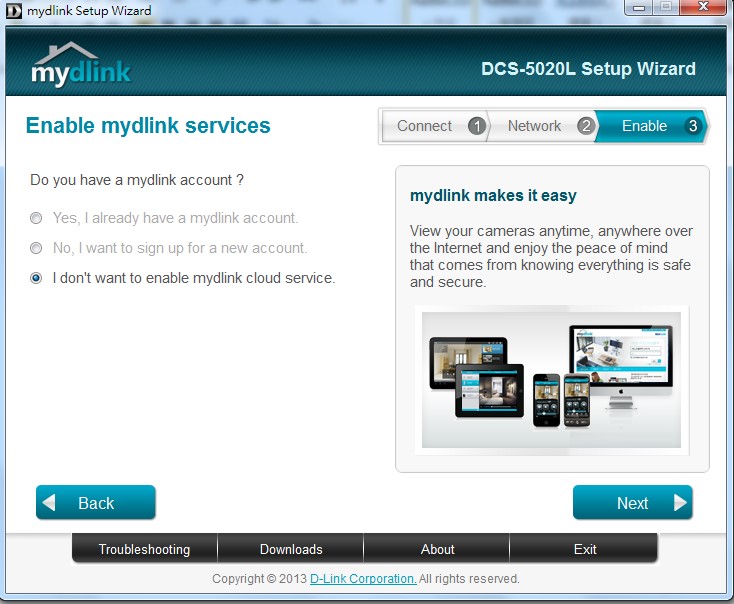The image size is (734, 604).
Task: Click the 'Enable mydlink services' heading
Action: click(x=148, y=126)
